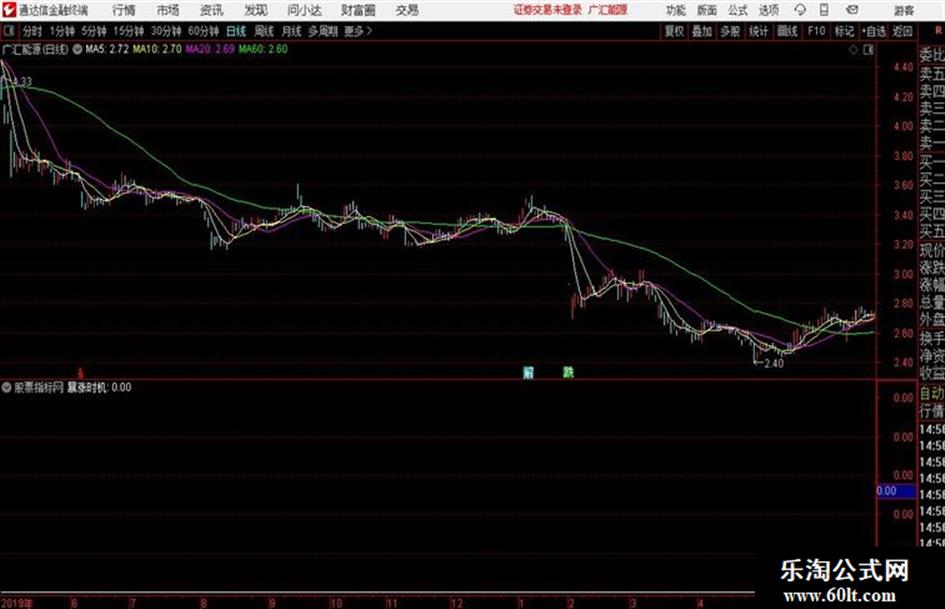945x609 pixels.
Task: Click the 叠加 overlay toolbar button
Action: pyautogui.click(x=702, y=31)
